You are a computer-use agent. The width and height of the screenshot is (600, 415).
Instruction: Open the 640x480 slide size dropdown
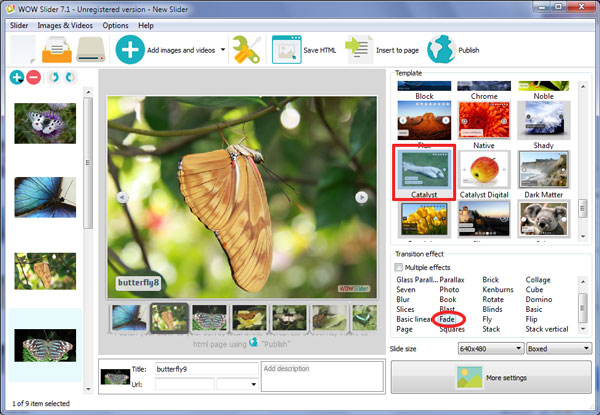pos(491,348)
